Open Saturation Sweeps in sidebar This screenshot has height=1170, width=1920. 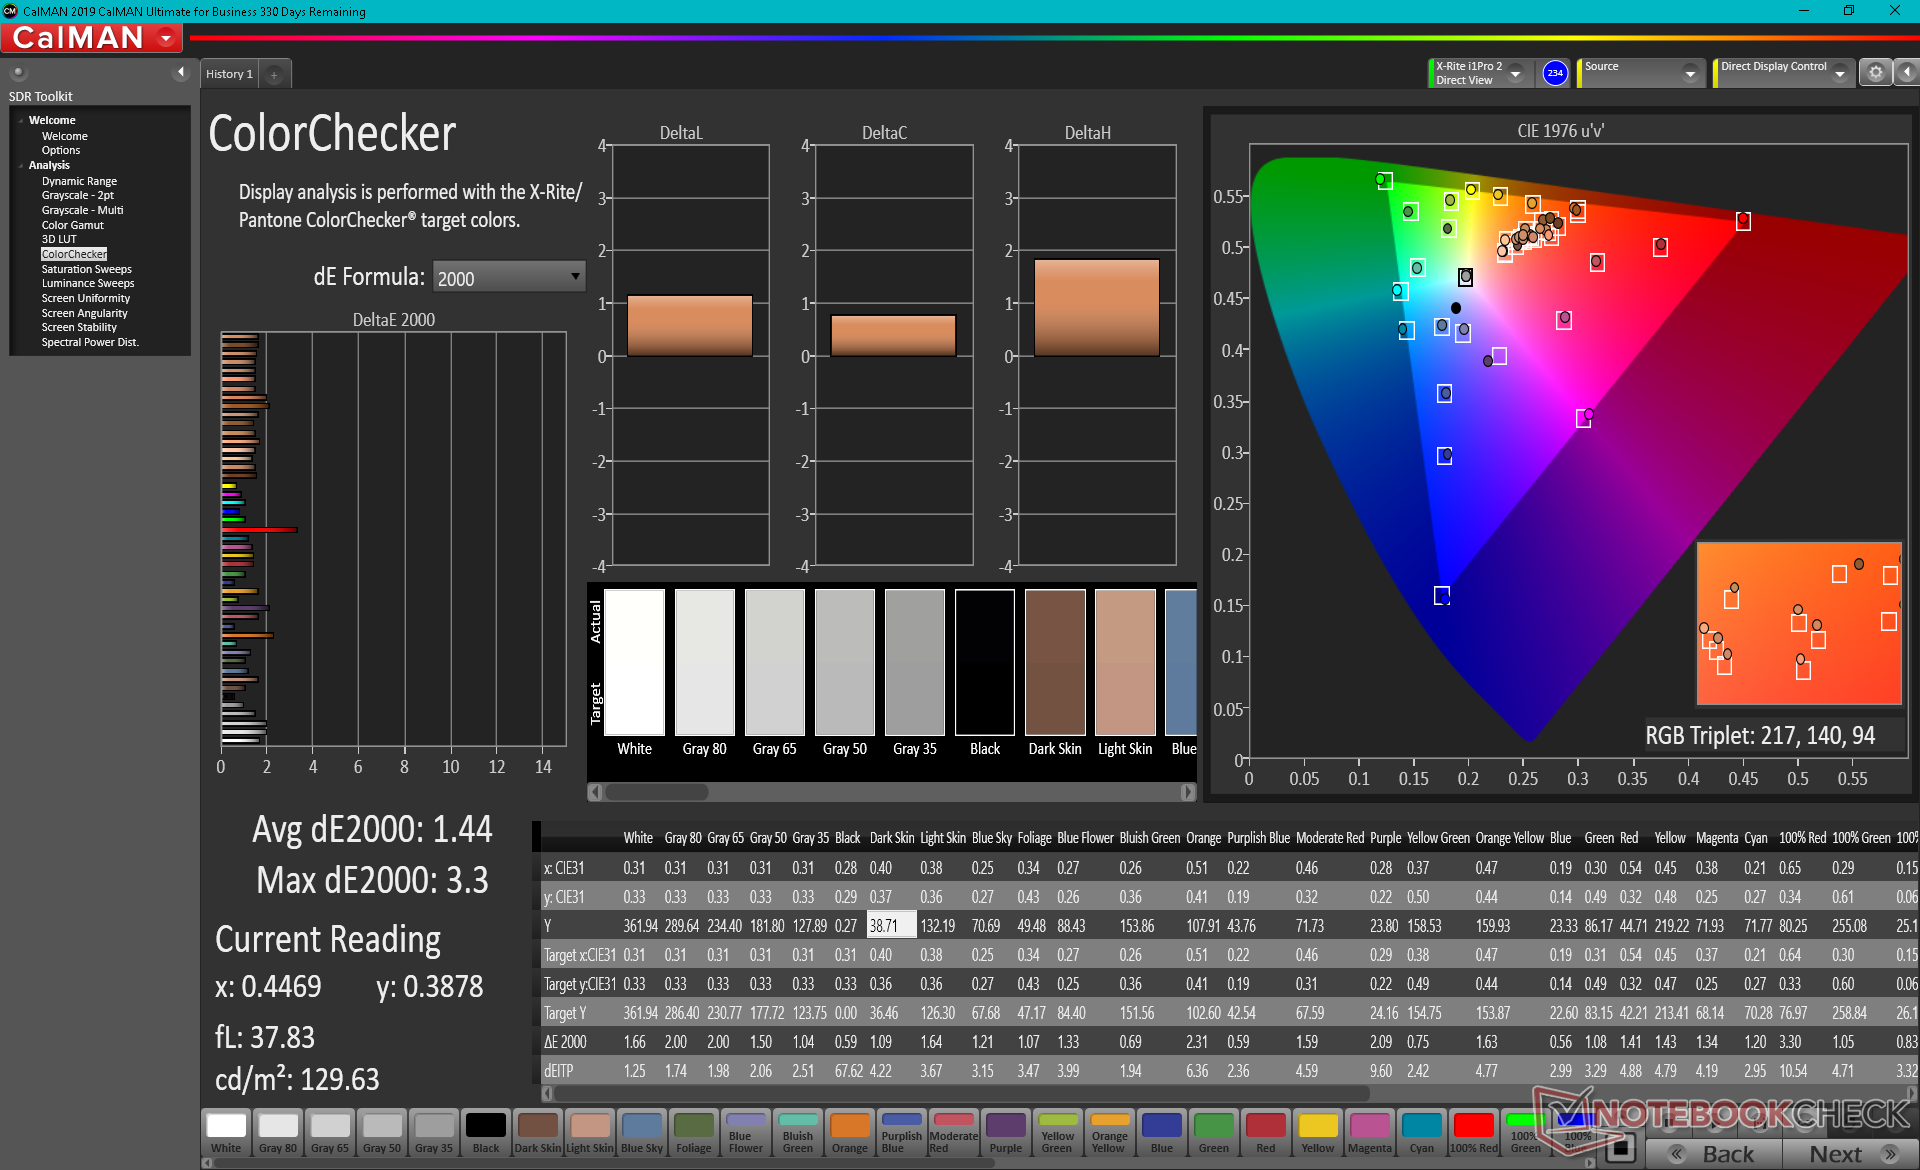tap(86, 269)
